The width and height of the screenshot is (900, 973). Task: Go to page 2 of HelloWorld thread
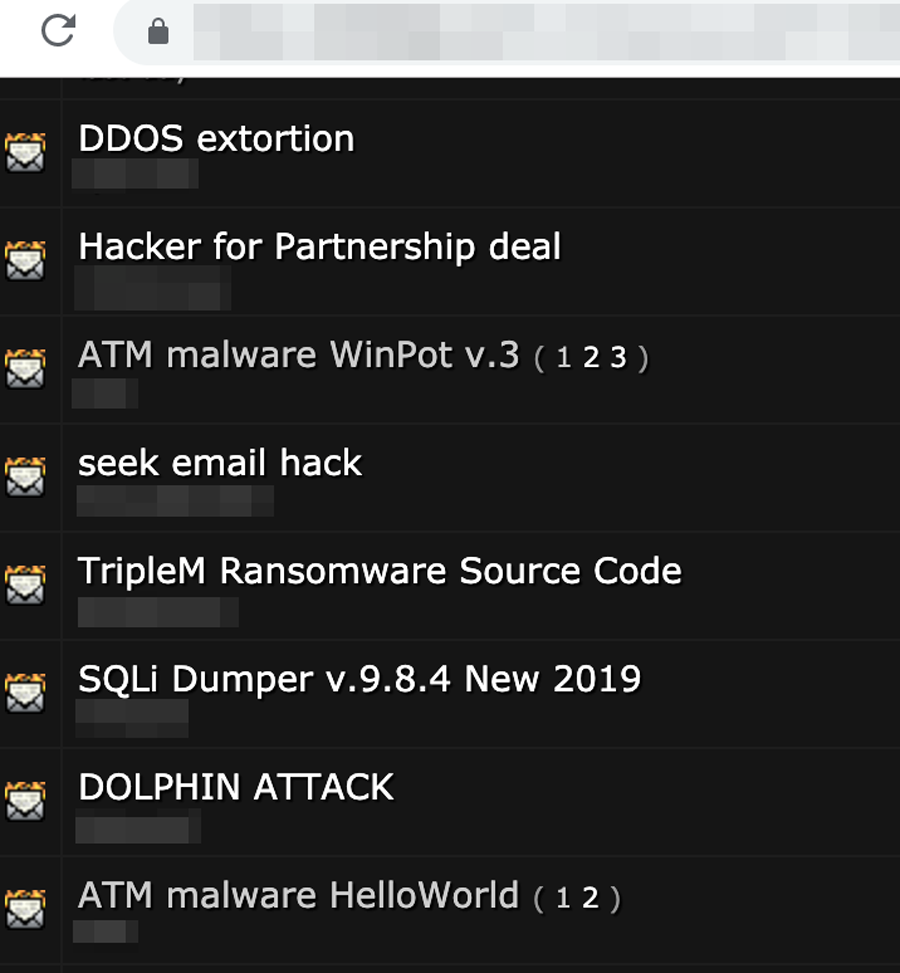point(591,898)
